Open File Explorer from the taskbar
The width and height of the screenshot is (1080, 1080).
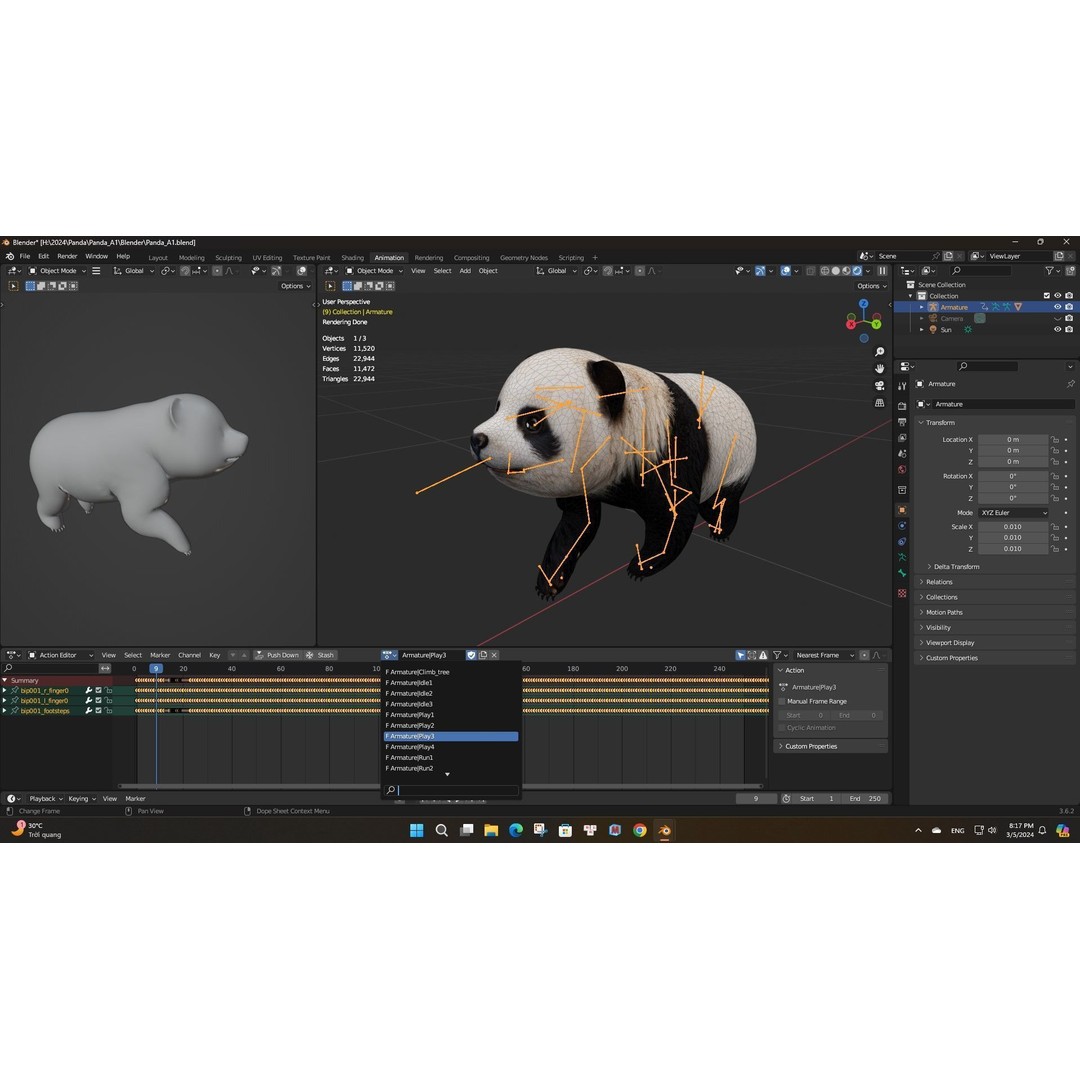pos(491,830)
